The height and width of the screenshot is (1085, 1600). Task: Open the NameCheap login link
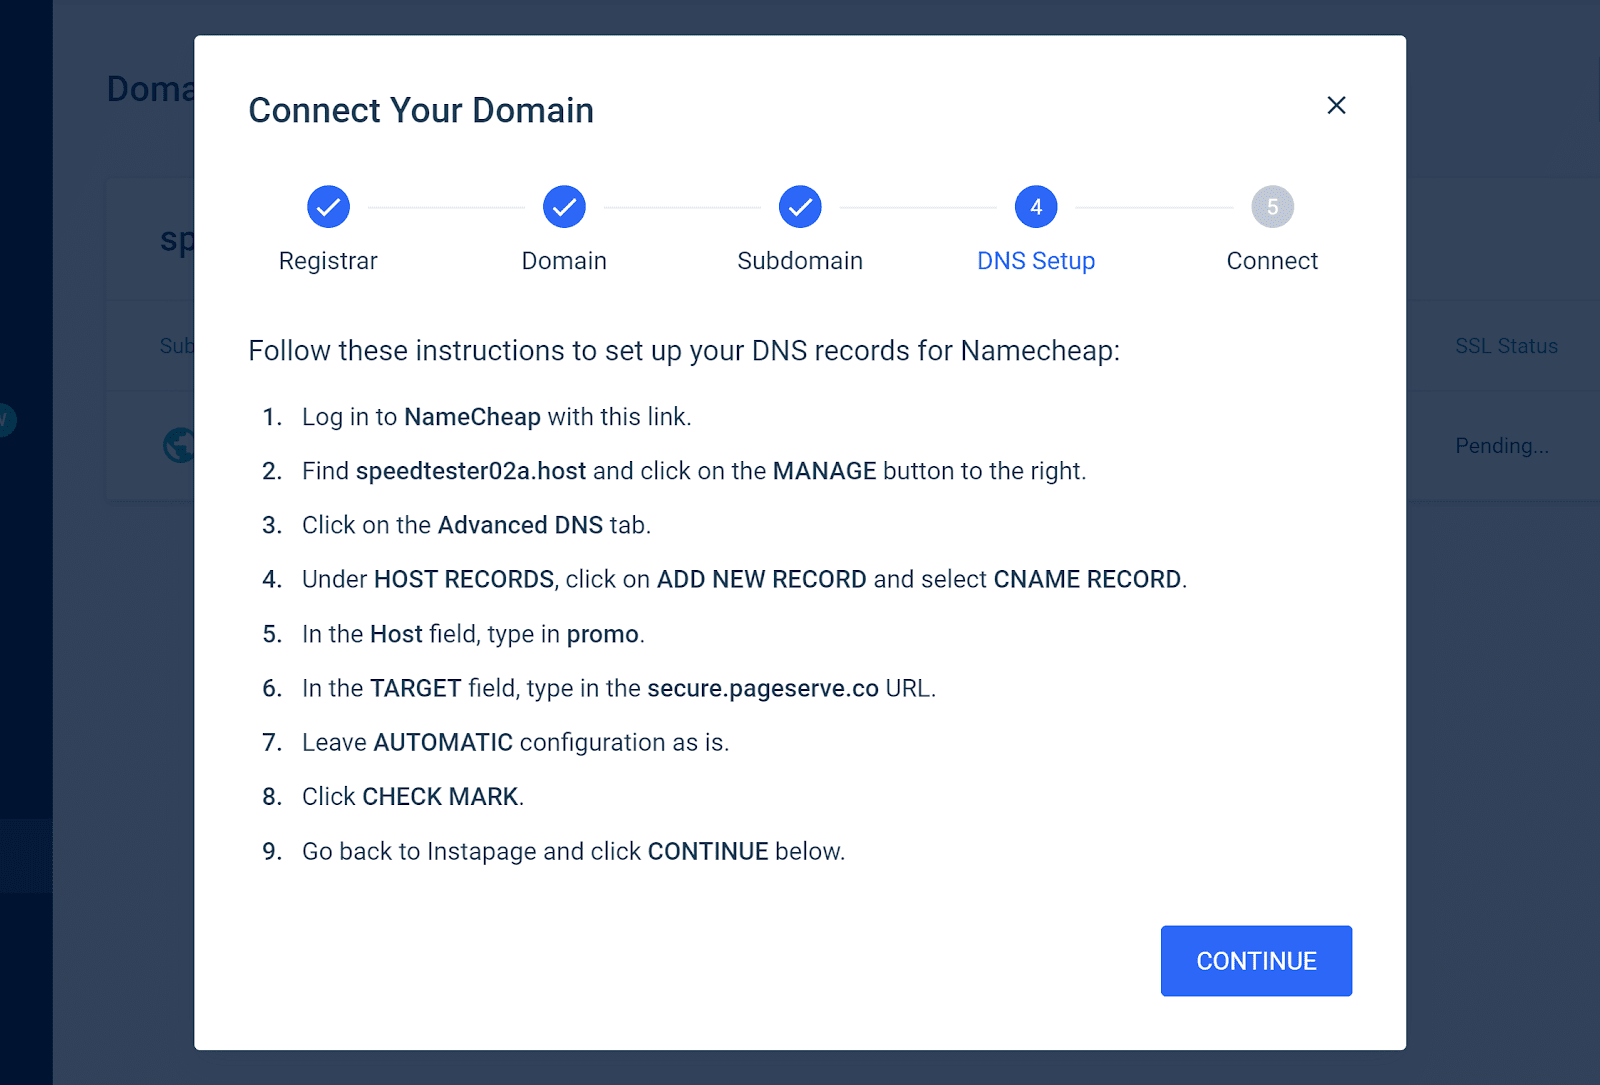coord(472,417)
